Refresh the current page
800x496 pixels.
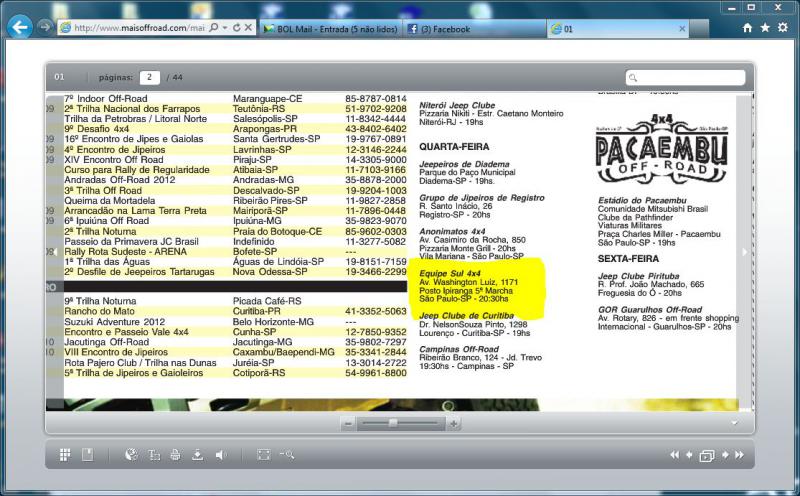[236, 28]
